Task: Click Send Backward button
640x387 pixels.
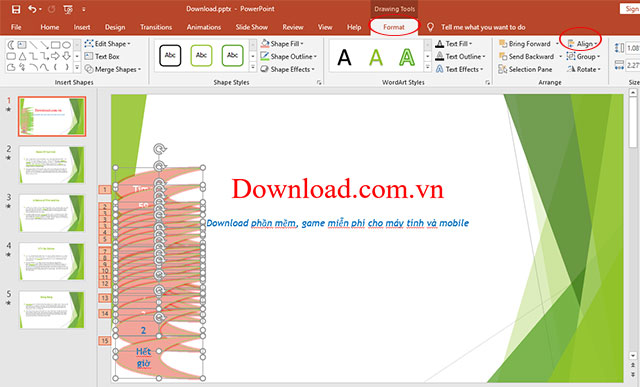Action: (x=527, y=56)
